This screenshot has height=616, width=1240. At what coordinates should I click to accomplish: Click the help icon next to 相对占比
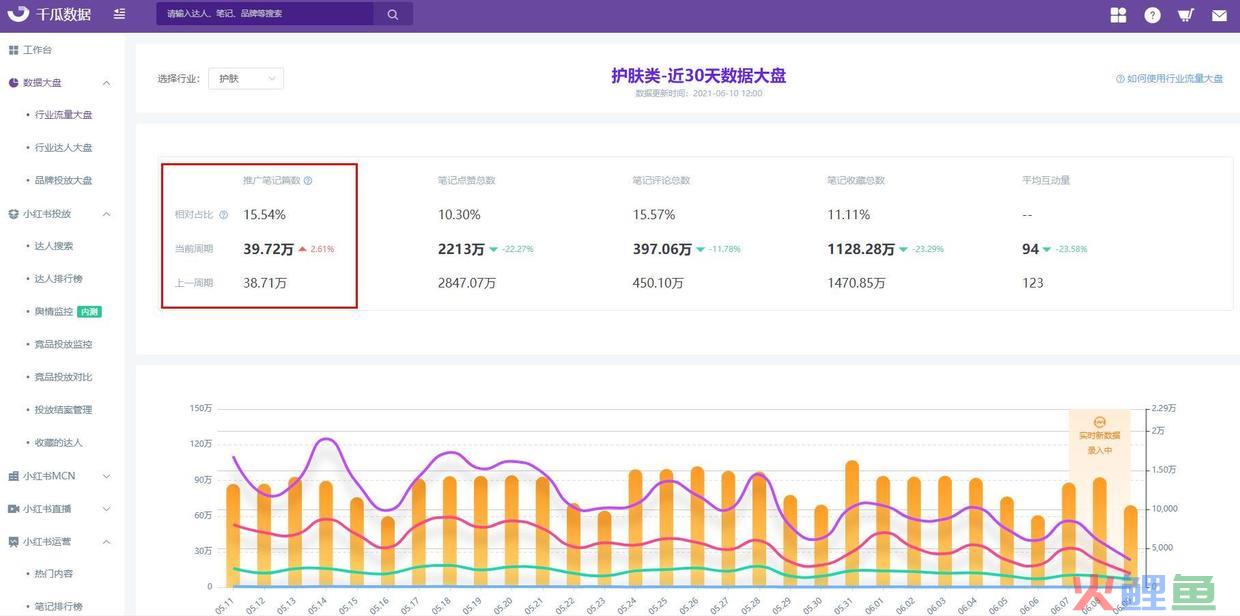(x=223, y=215)
